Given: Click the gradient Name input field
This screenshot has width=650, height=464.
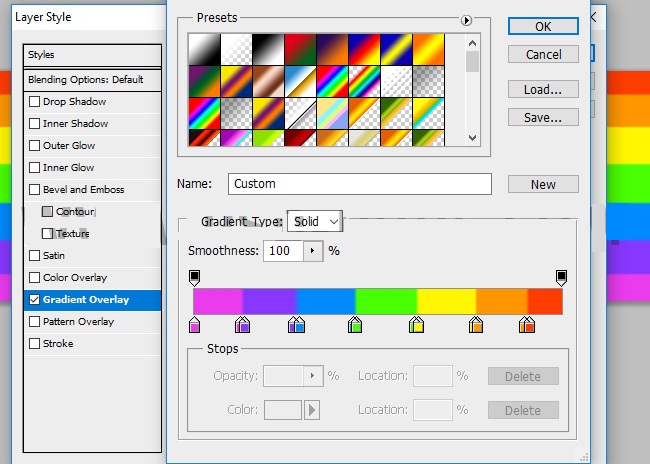Looking at the screenshot, I should [360, 184].
